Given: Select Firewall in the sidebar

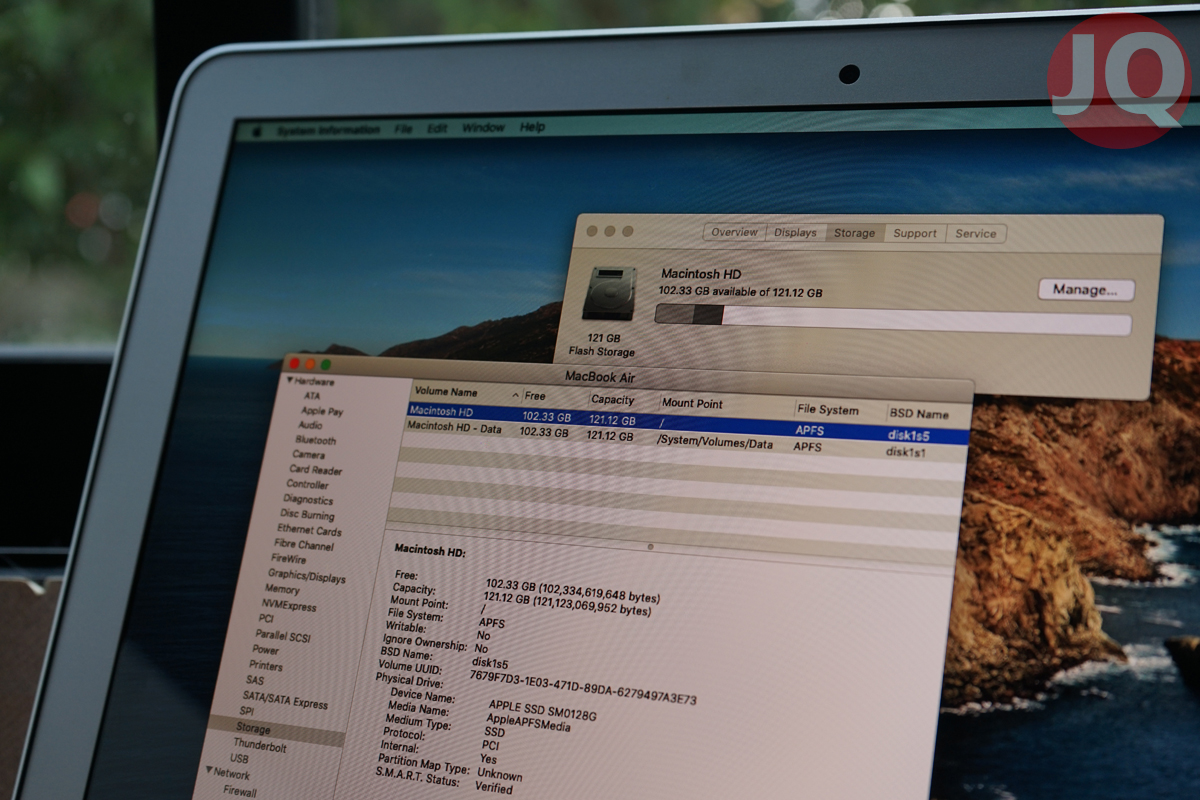Looking at the screenshot, I should coord(239,791).
